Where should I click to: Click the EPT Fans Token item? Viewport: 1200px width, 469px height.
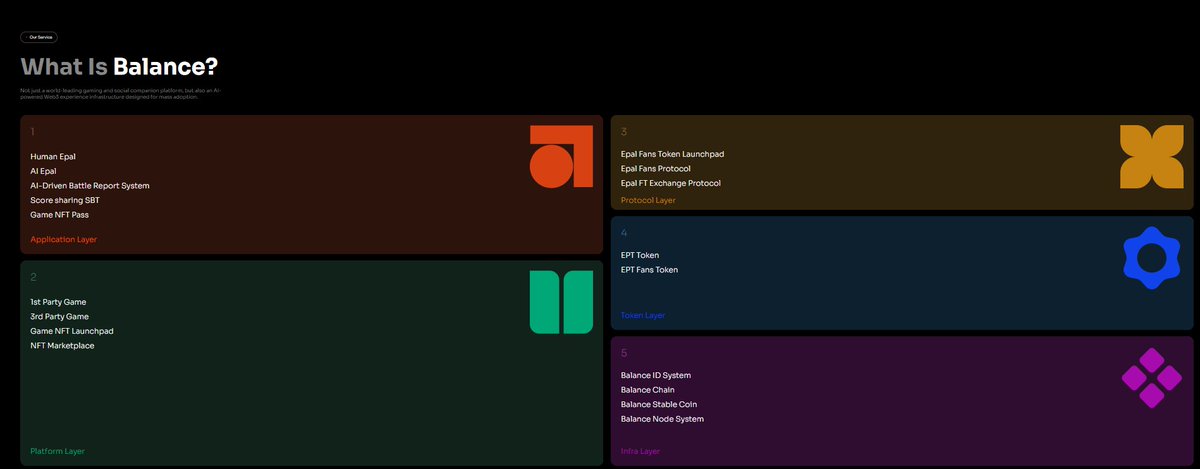click(x=650, y=270)
